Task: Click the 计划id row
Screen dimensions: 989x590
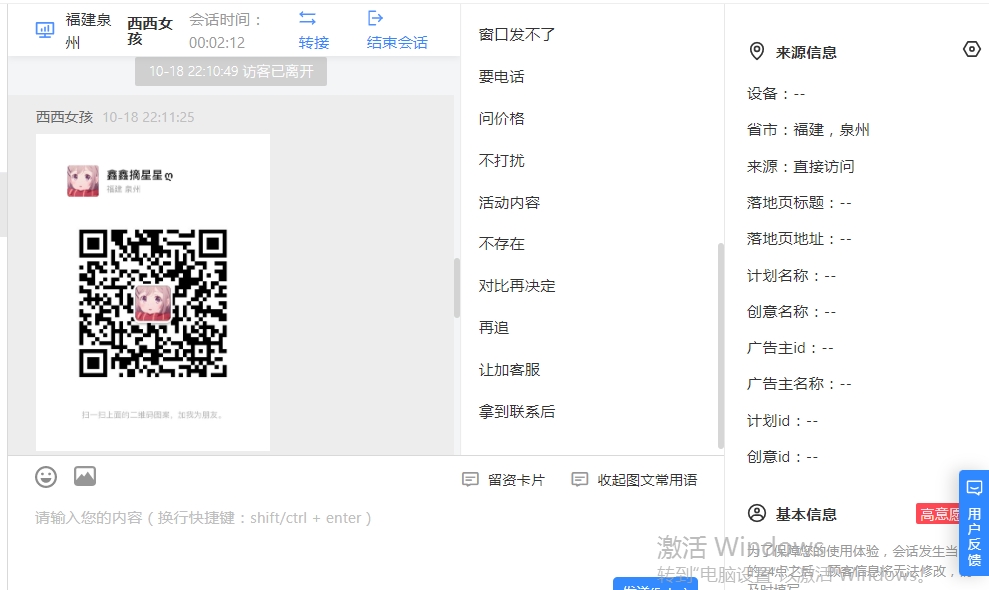Action: pos(783,421)
